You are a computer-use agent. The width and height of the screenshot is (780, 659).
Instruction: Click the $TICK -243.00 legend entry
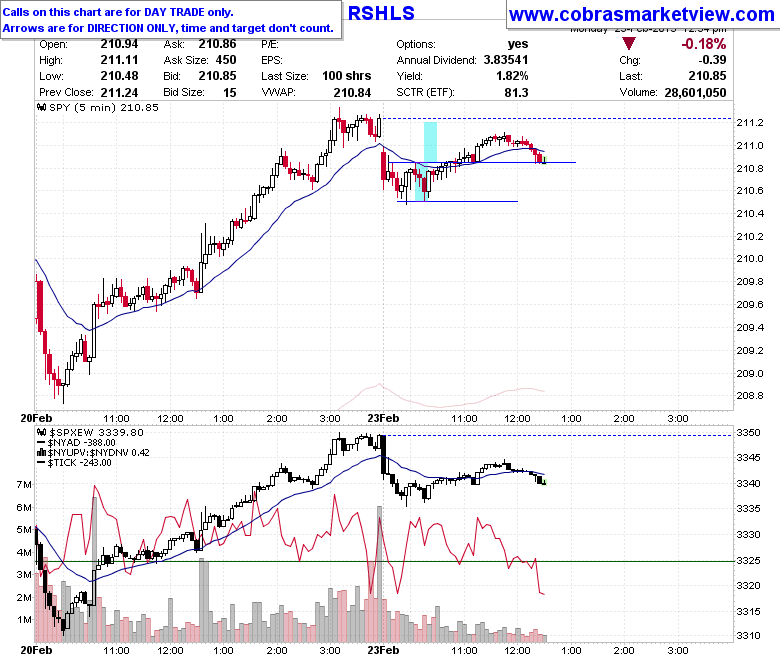pyautogui.click(x=79, y=463)
